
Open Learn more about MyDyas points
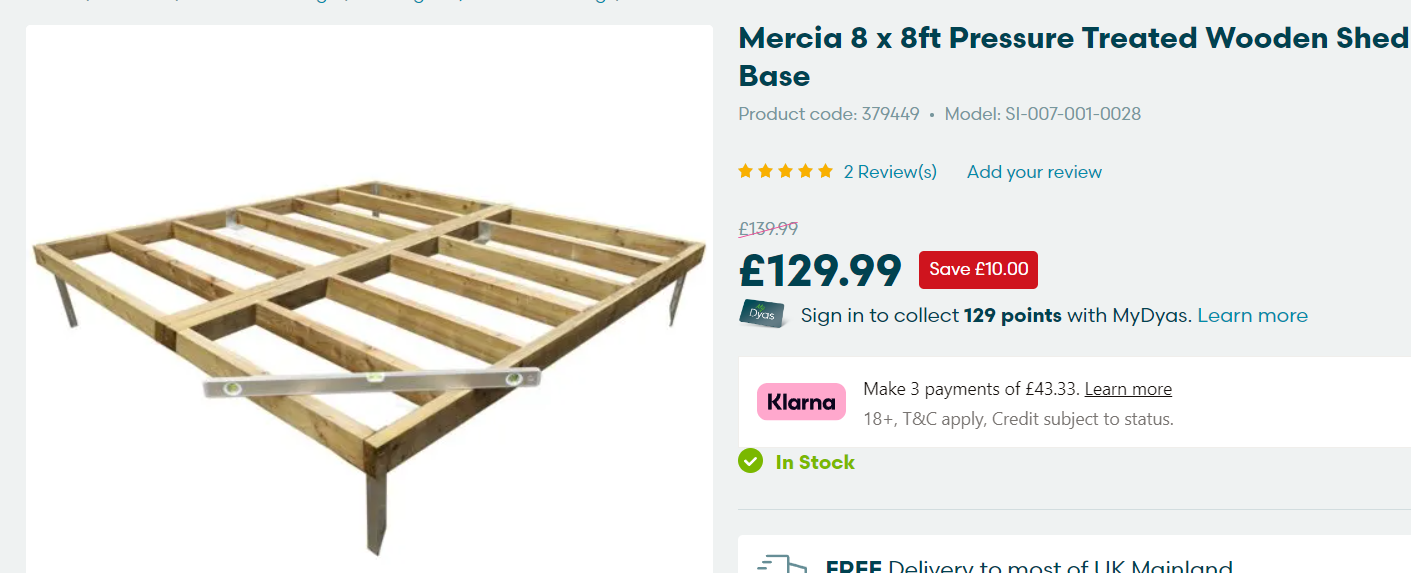[1252, 316]
